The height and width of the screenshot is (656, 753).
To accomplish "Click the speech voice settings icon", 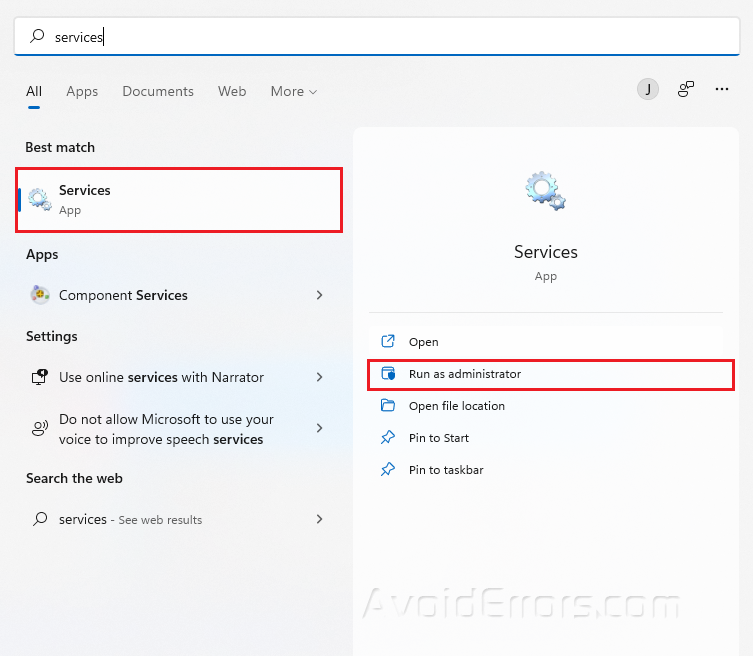I will [x=40, y=429].
